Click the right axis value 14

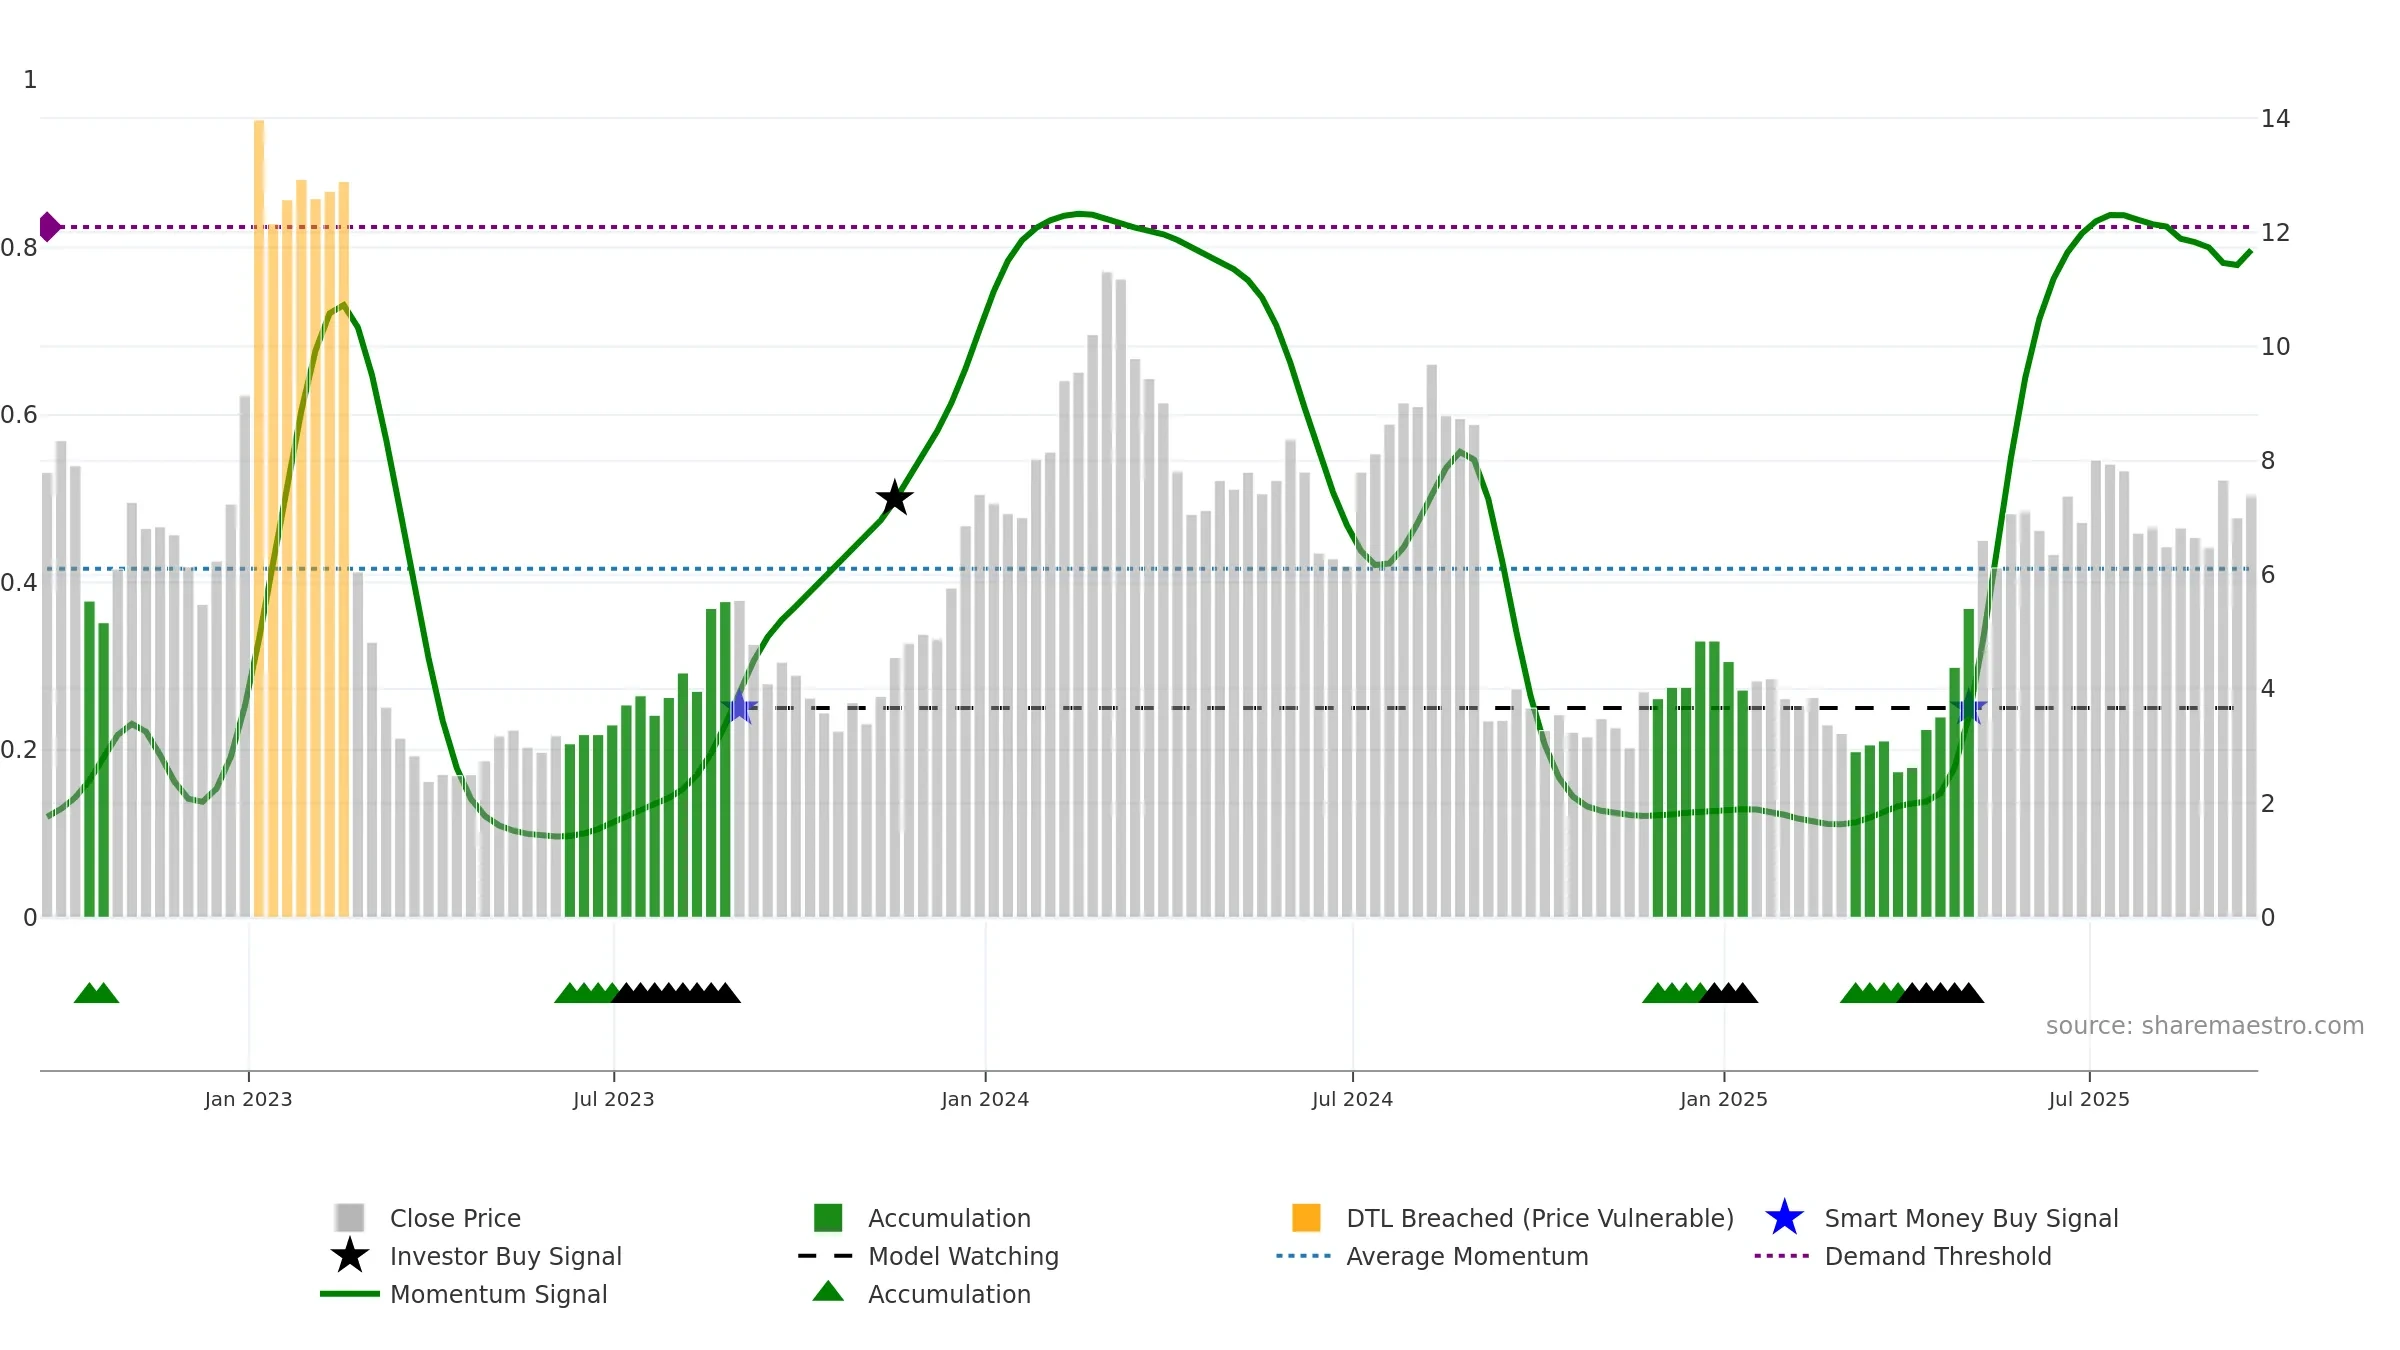pos(2275,118)
